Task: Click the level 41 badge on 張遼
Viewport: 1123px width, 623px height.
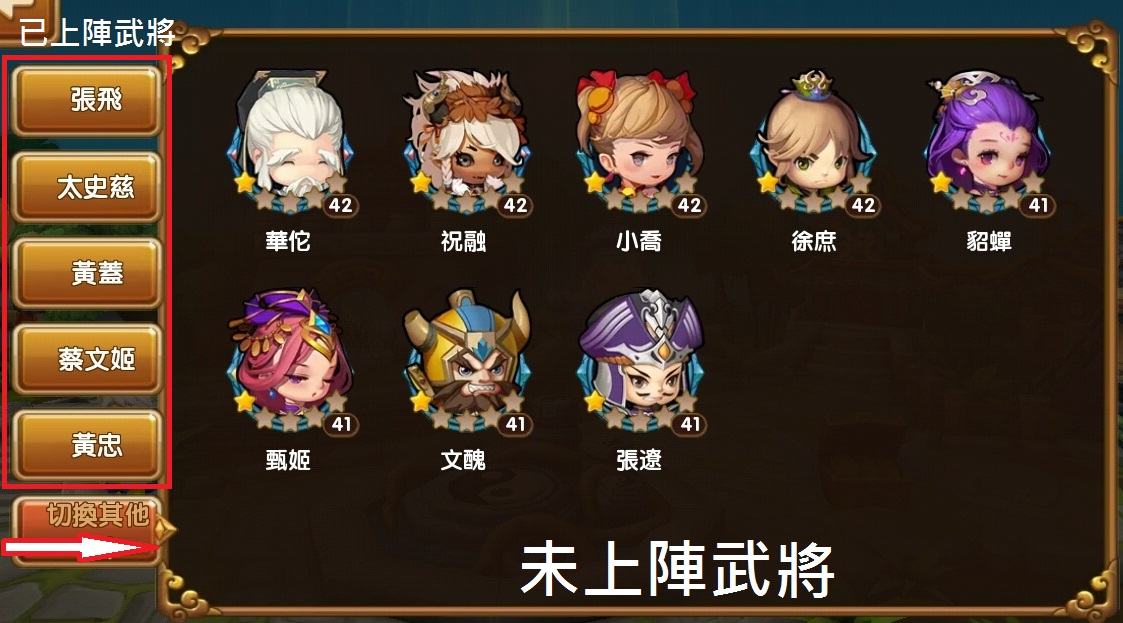Action: (690, 425)
